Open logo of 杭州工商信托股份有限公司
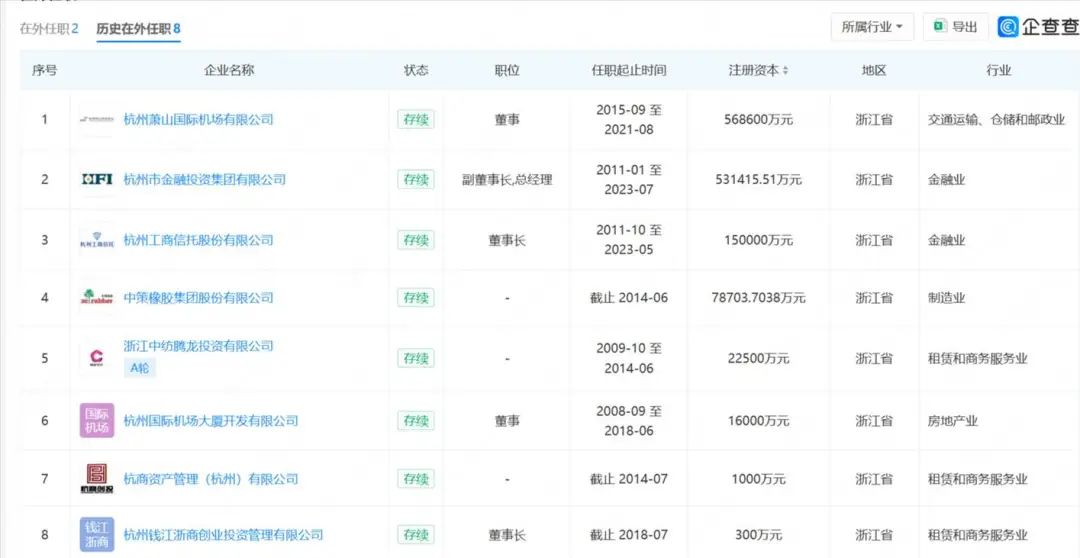 (x=96, y=240)
